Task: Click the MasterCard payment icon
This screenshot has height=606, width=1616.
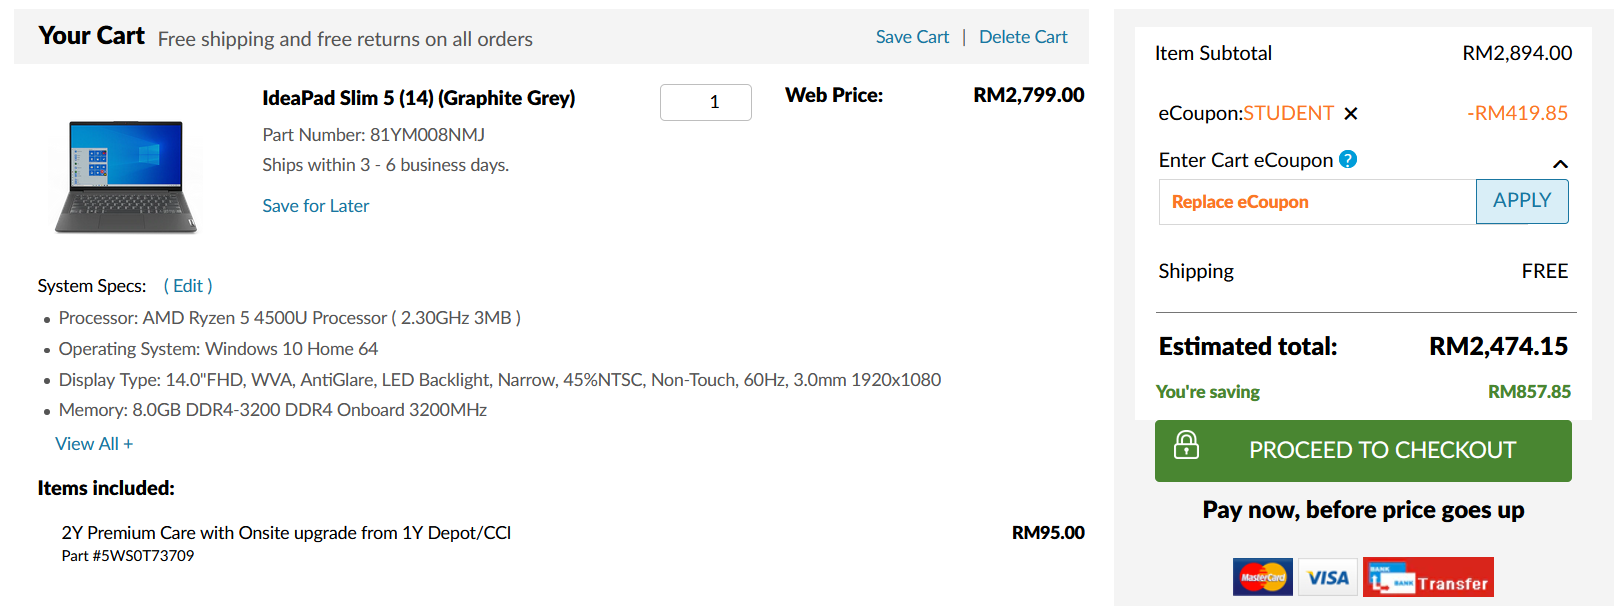Action: (x=1263, y=577)
